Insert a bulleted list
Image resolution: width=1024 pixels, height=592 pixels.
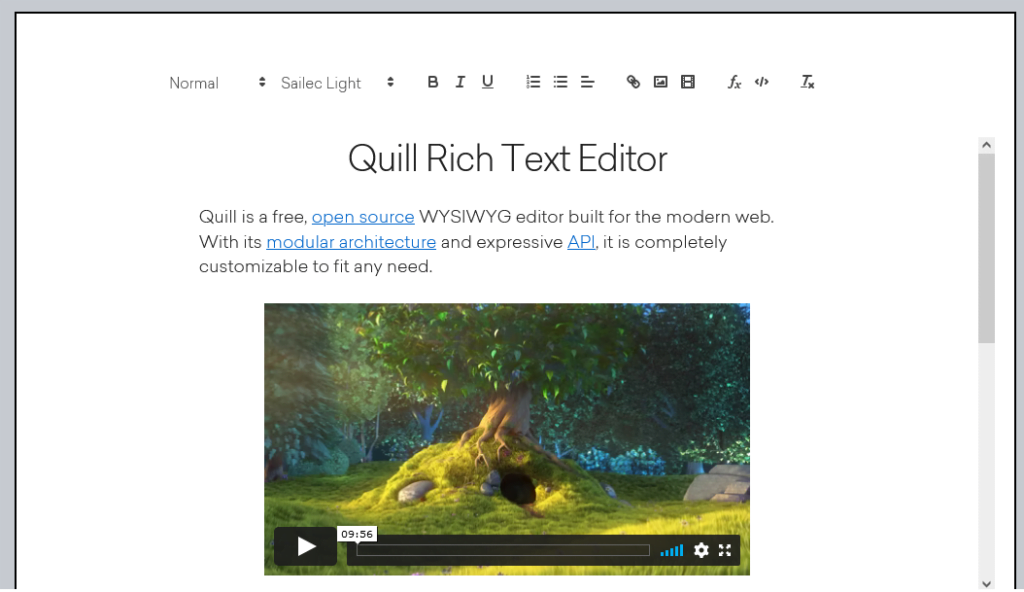click(560, 82)
